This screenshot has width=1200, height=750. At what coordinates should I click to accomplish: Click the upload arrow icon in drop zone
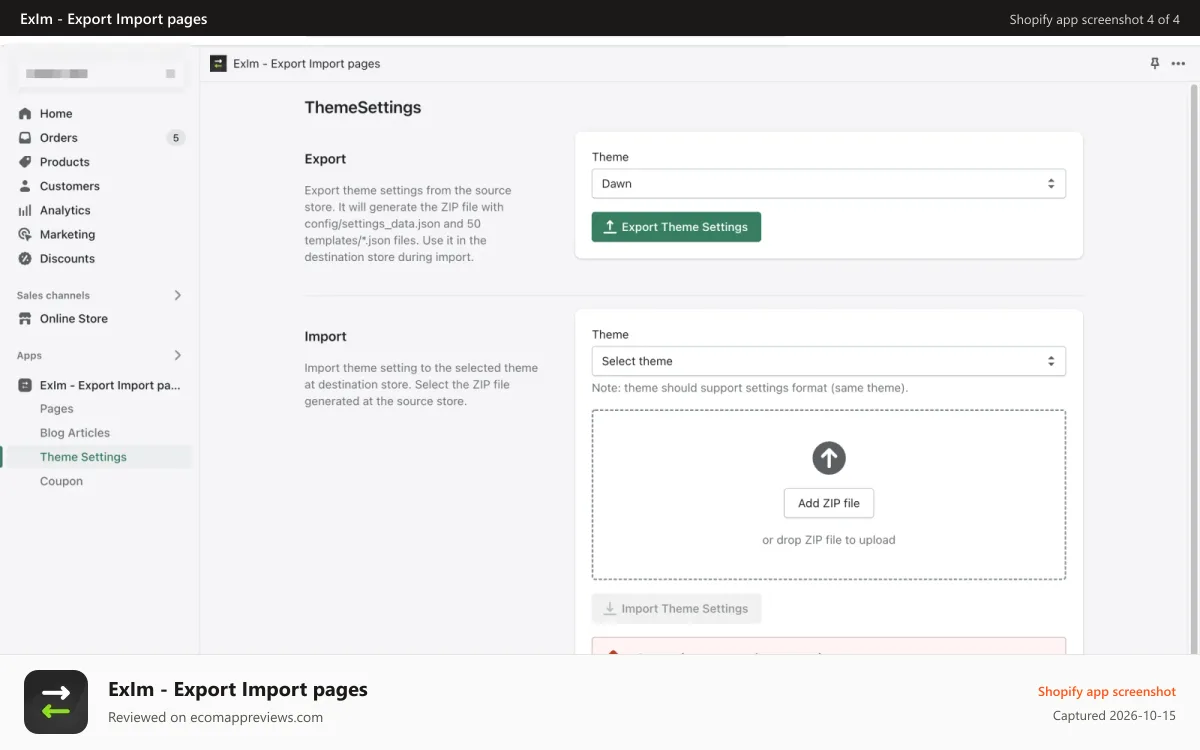tap(828, 458)
